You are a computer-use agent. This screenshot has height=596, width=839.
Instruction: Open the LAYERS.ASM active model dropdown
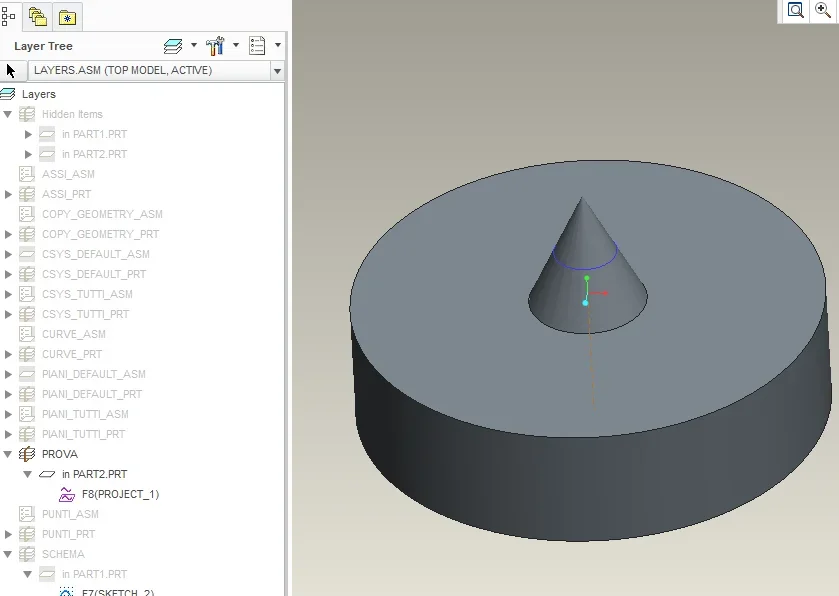(156, 71)
